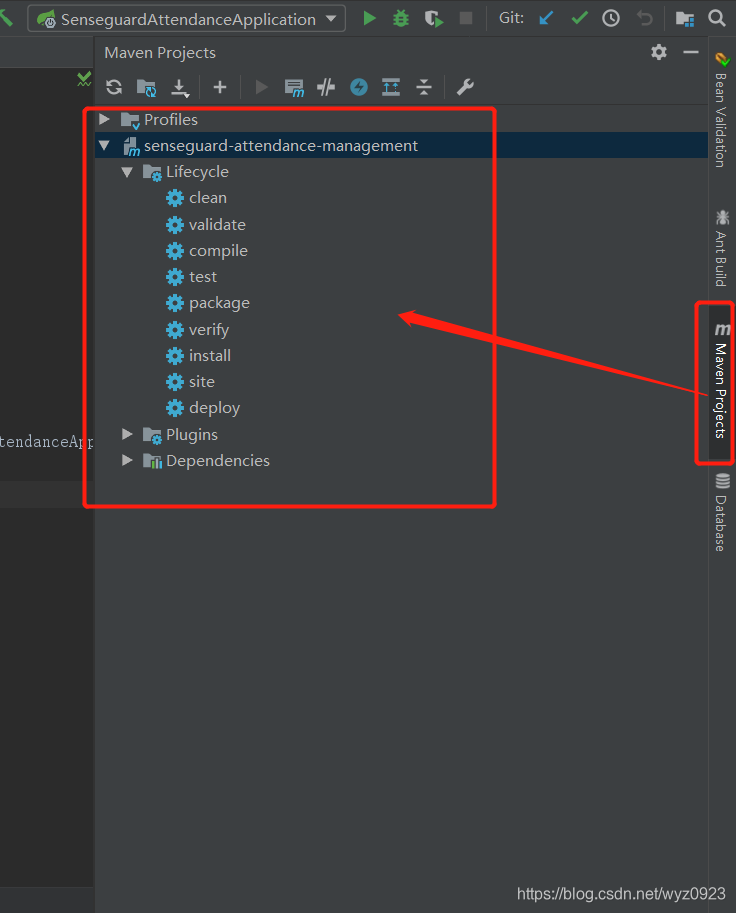Generate sources and update folders

(x=146, y=88)
